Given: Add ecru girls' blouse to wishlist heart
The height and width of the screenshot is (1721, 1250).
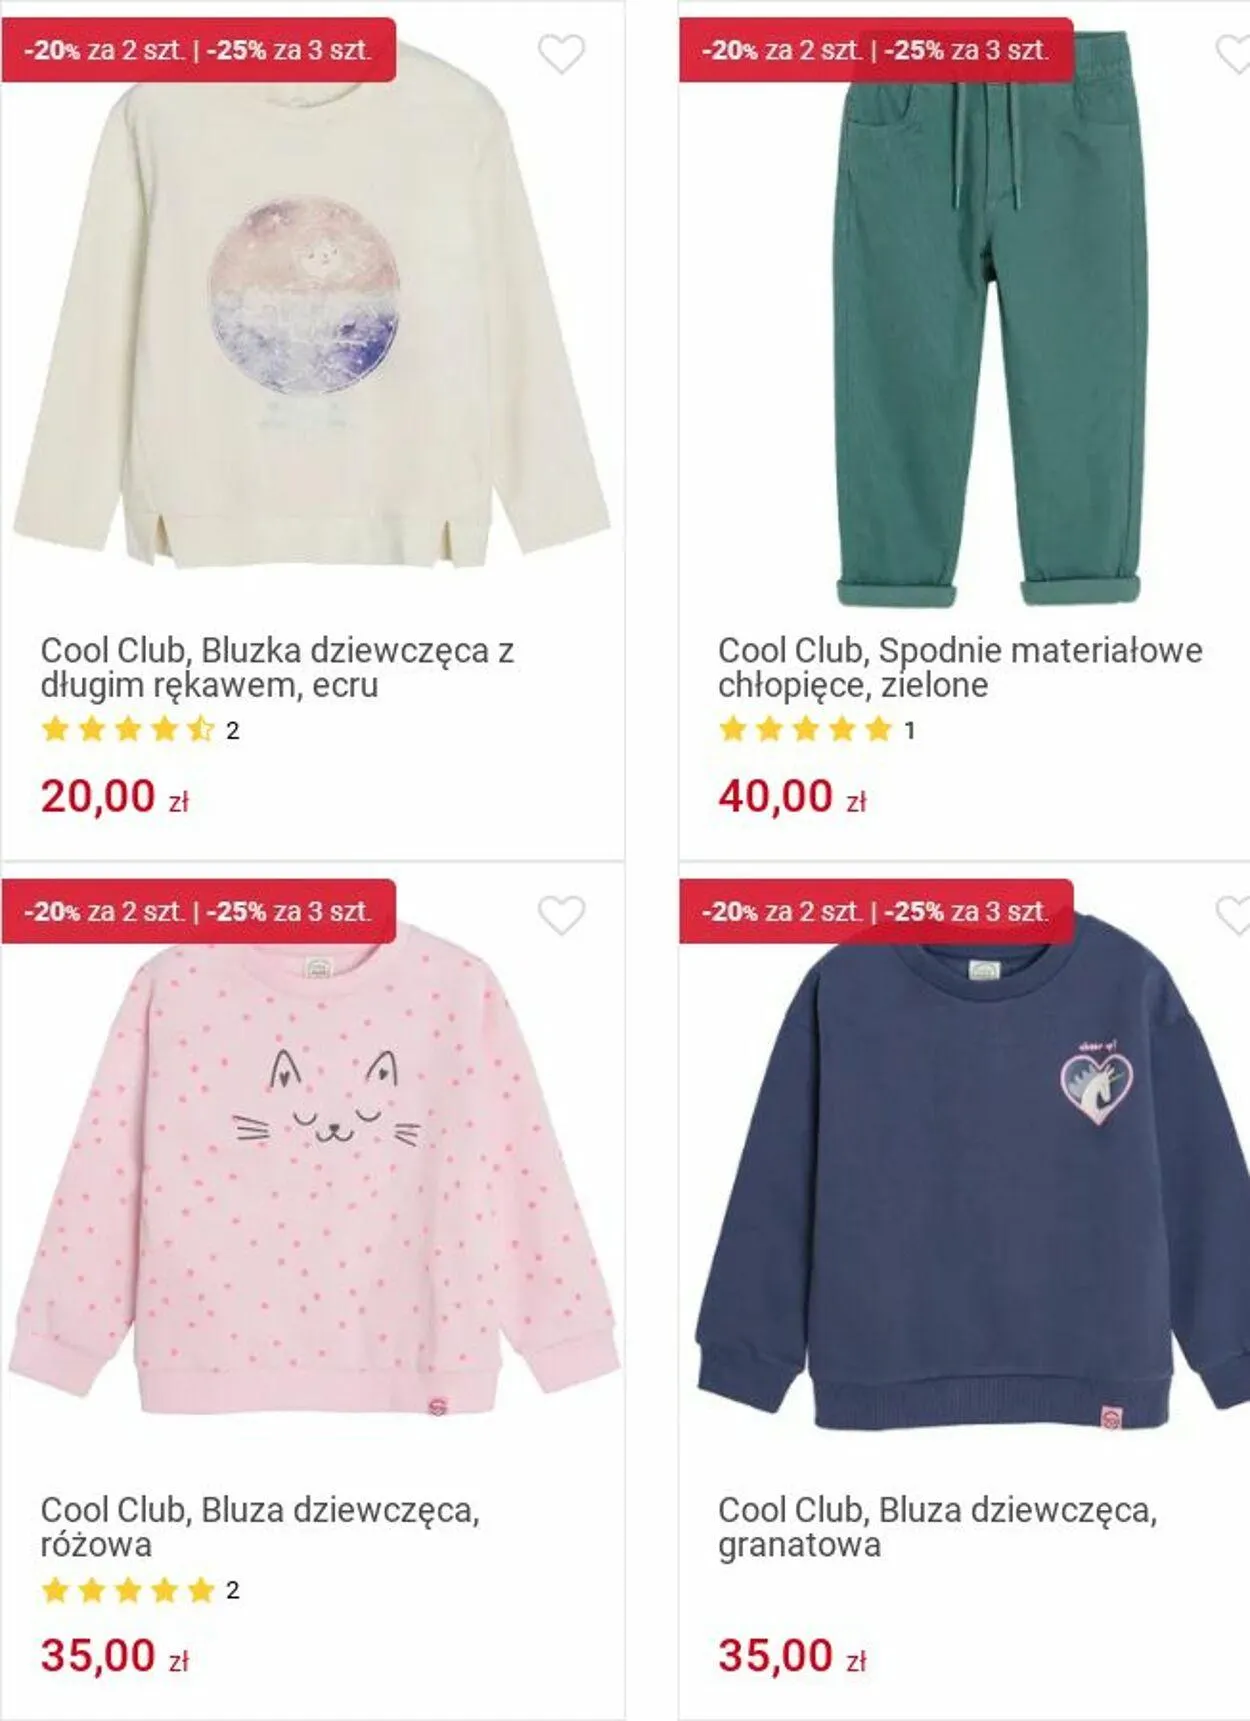Looking at the screenshot, I should pos(561,54).
